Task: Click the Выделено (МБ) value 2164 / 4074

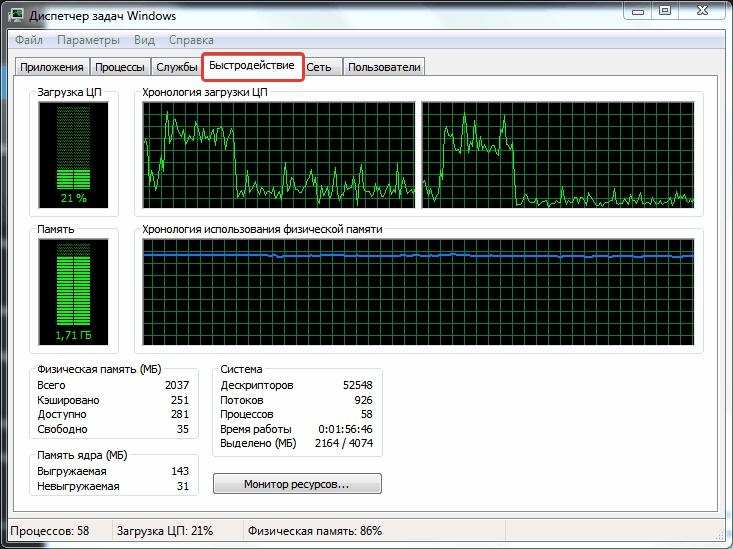Action: click(344, 443)
